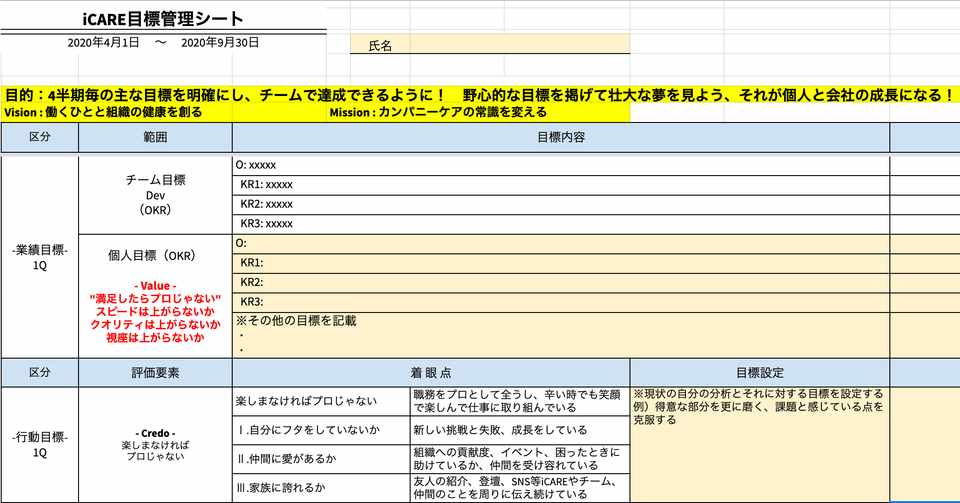Click the 新しい挑戦と失敗、成長をしている cell
The height and width of the screenshot is (503, 960).
coord(520,430)
